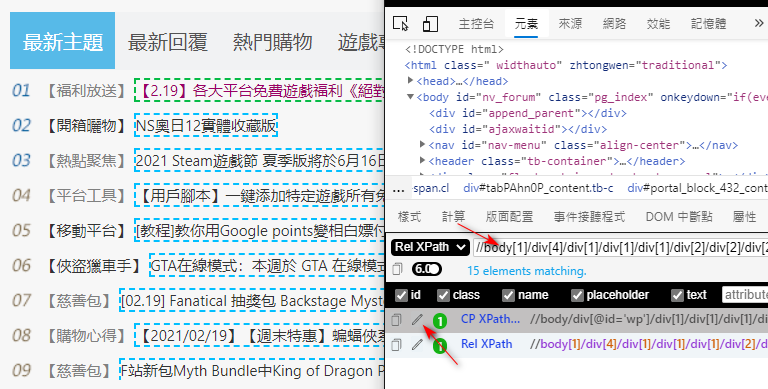Switch to the 網路 DevTools tab
Viewport: 768px width, 389px height.
(x=614, y=24)
